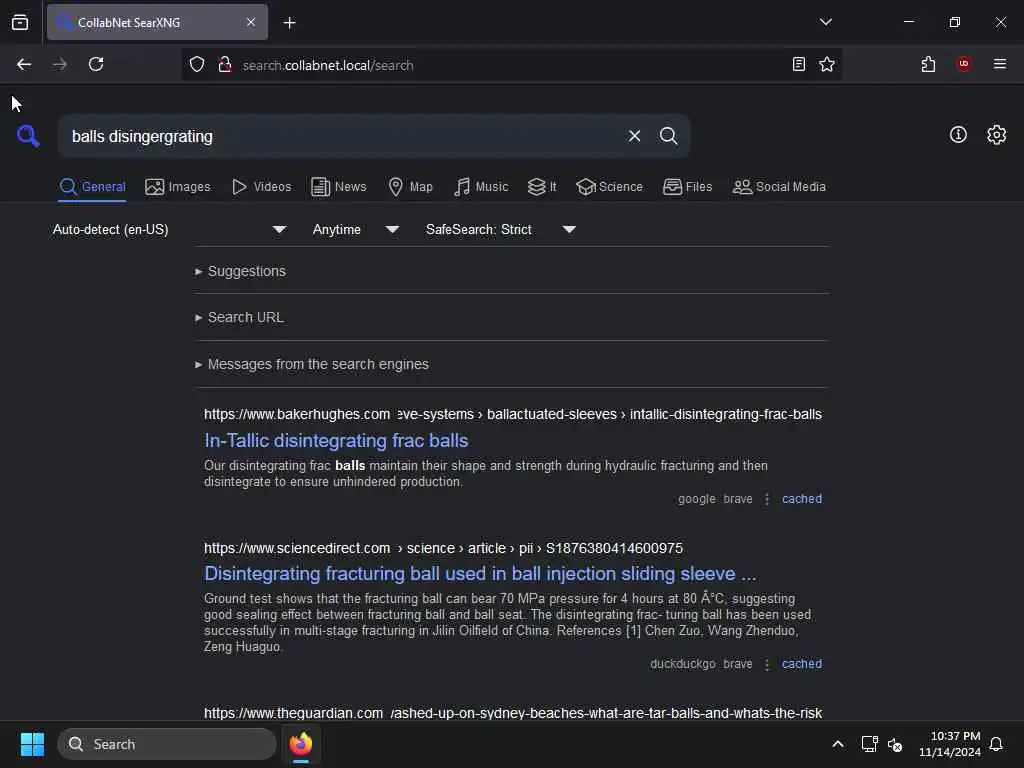Switch to News category
This screenshot has height=768, width=1024.
point(339,187)
